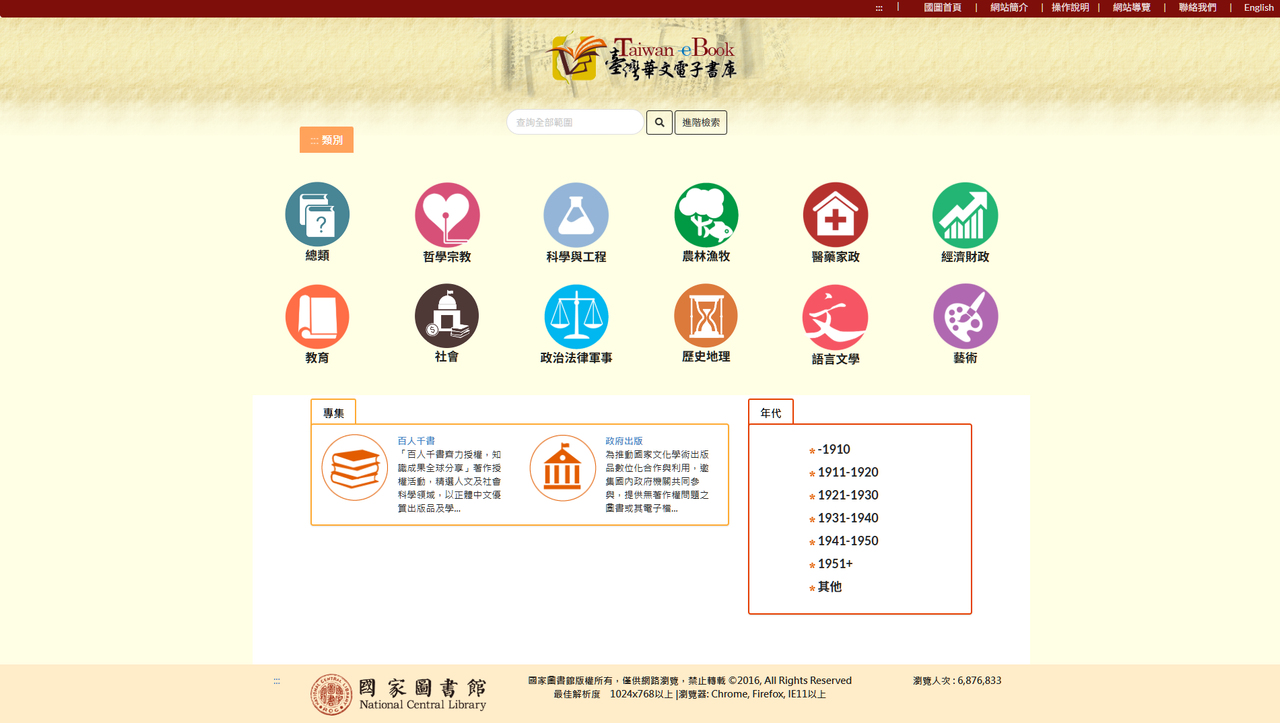Browse books from the -1910 era
Viewport: 1280px width, 723px height.
coord(834,450)
